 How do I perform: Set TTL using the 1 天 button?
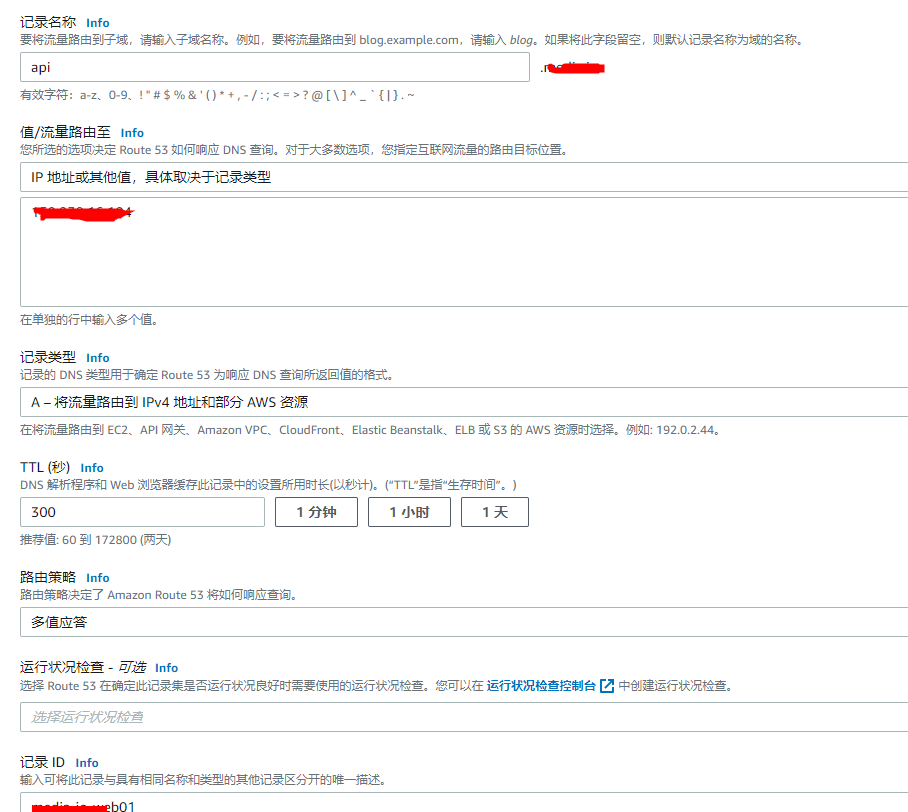coord(494,511)
